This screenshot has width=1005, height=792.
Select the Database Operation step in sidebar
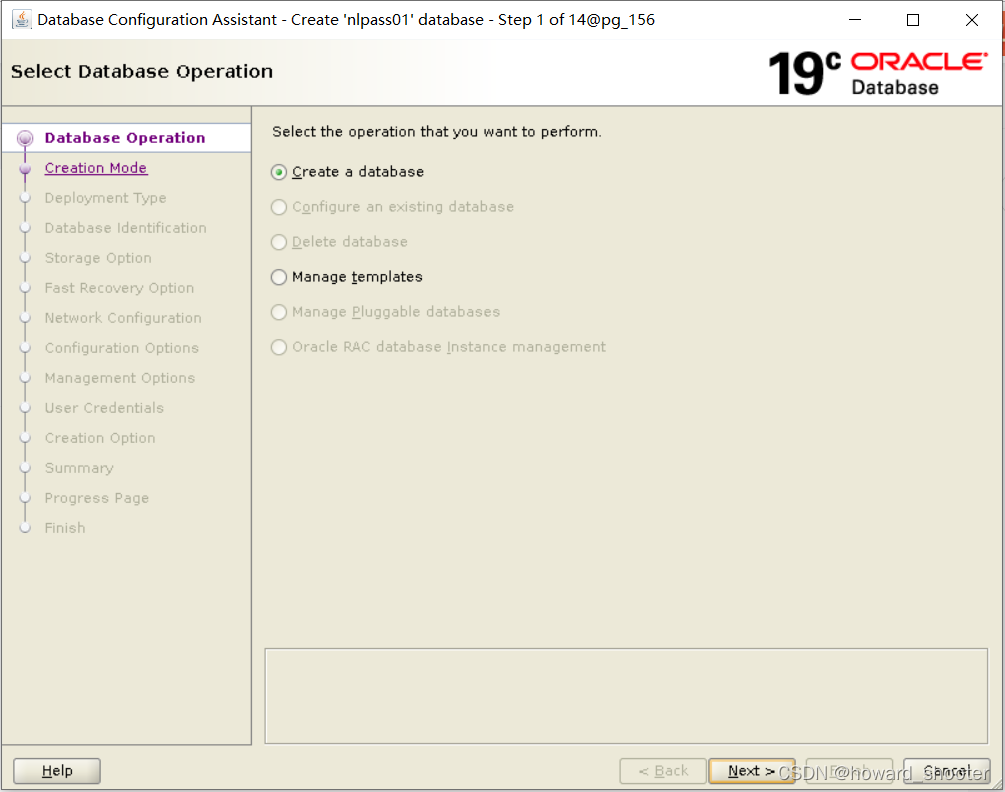point(125,138)
